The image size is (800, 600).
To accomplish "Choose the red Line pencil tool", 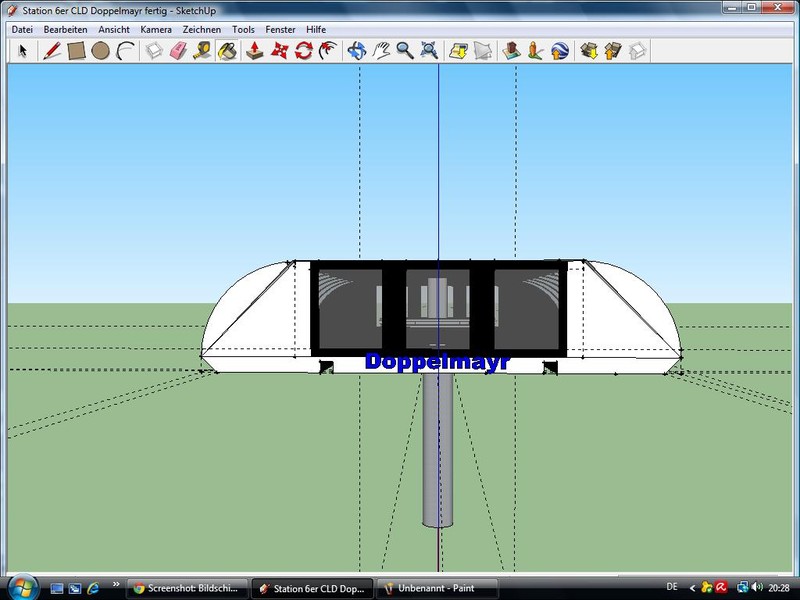I will point(52,51).
